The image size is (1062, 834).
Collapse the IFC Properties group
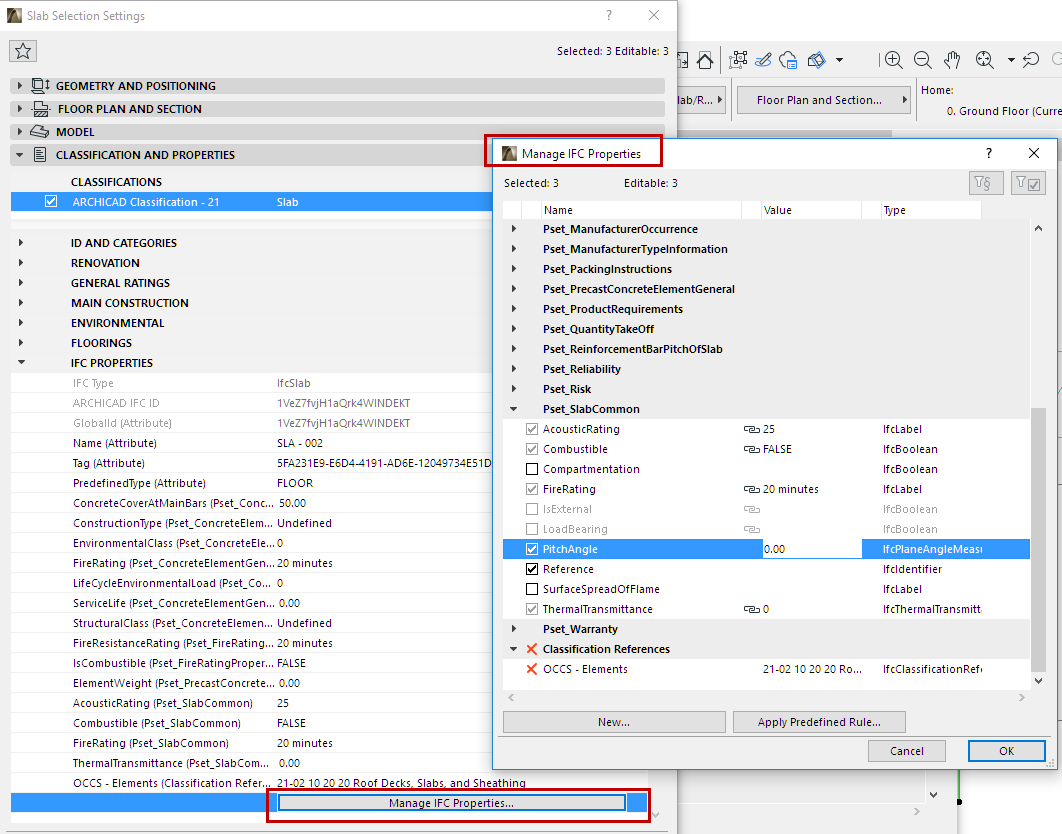(21, 363)
